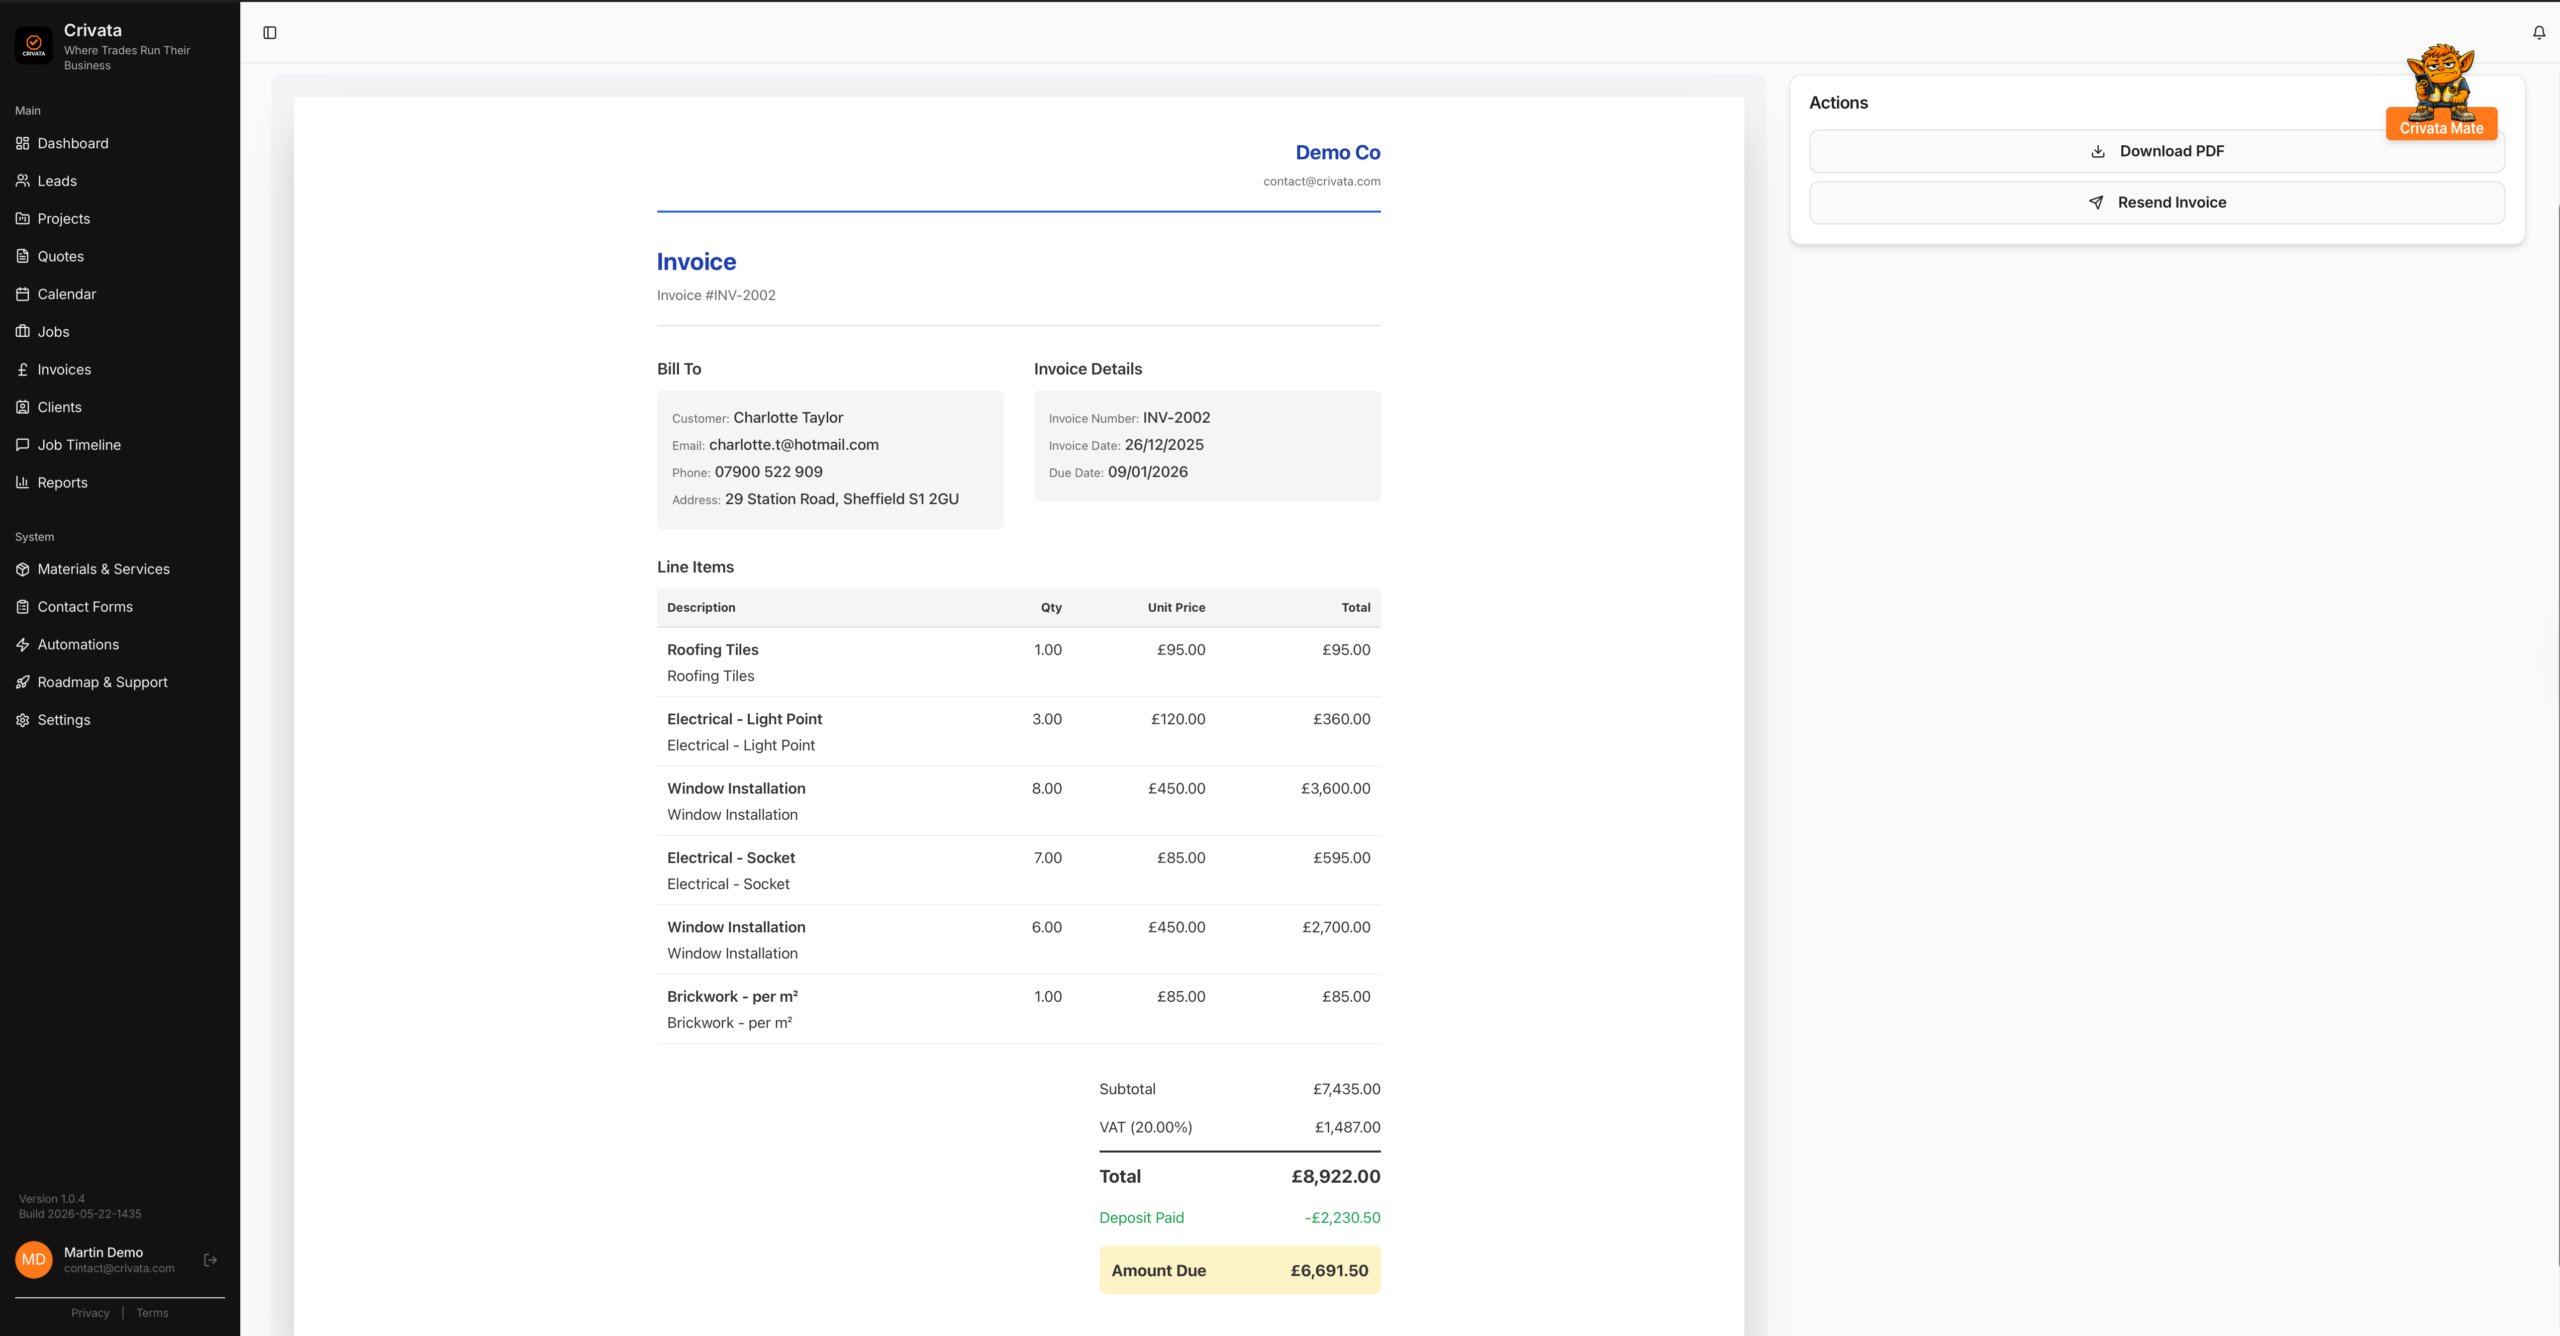The width and height of the screenshot is (2560, 1336).
Task: Click the Electrical - Socket quantity 7.00
Action: click(1048, 858)
